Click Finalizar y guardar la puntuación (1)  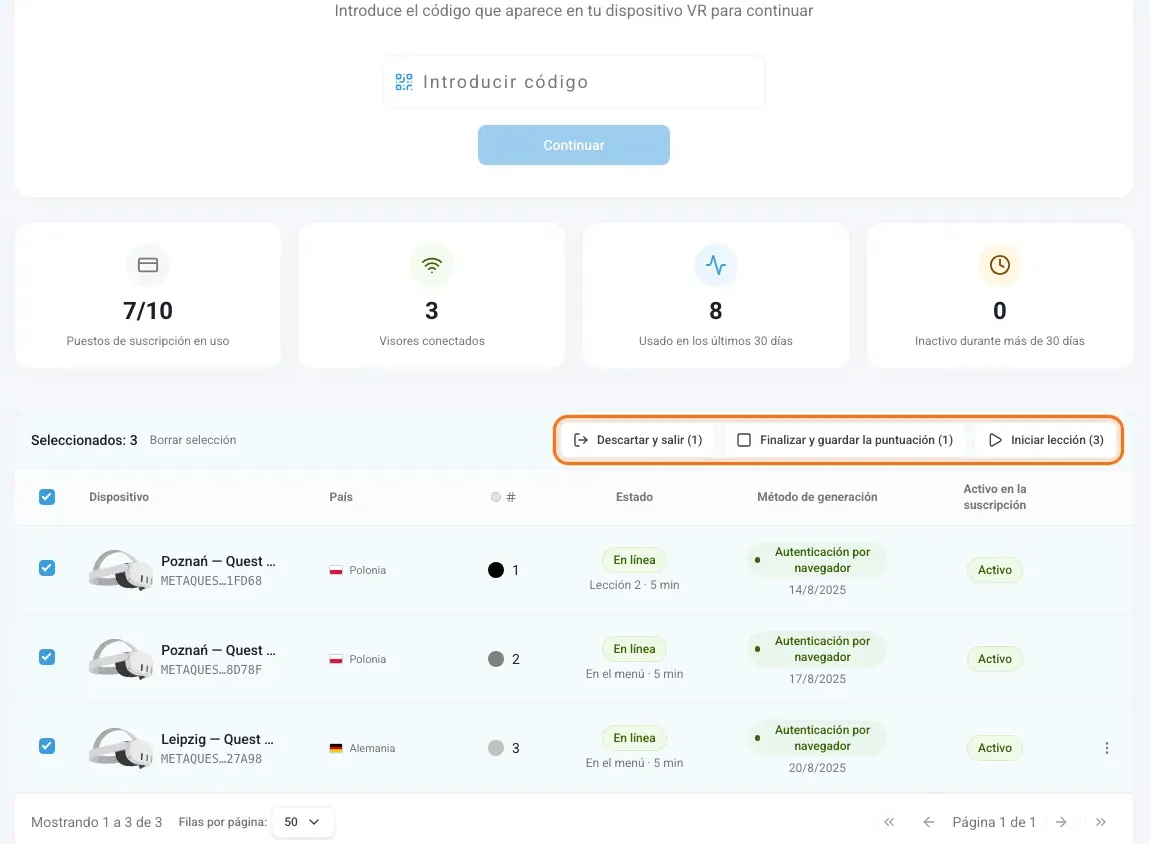(845, 440)
